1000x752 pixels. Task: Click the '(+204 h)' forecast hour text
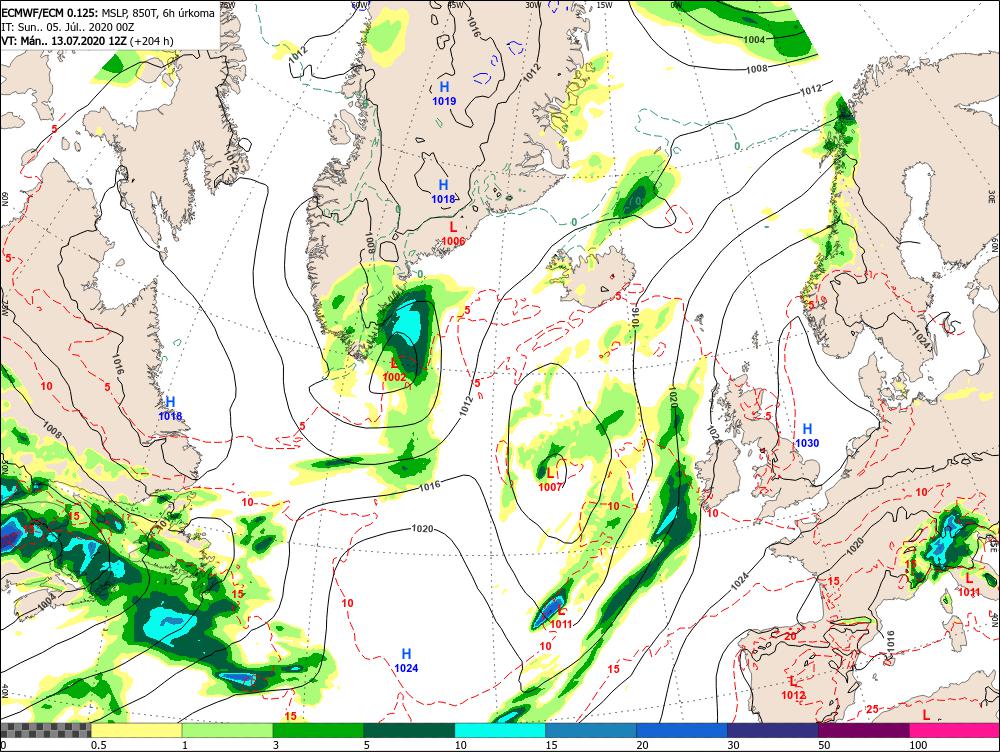[x=152, y=41]
